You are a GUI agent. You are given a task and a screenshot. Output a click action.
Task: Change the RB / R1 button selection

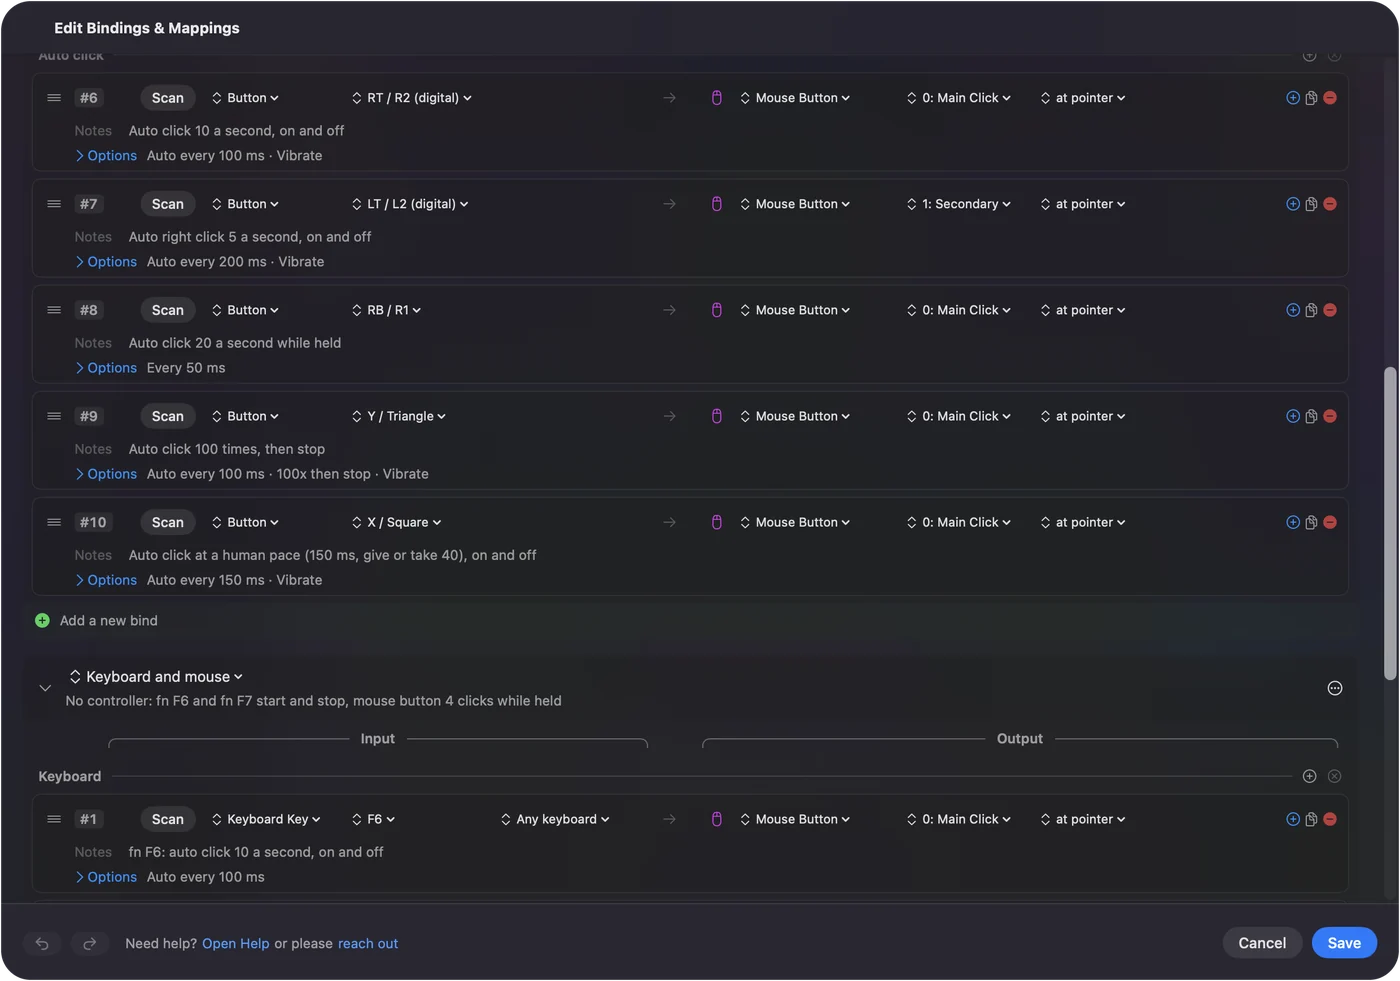(x=386, y=310)
